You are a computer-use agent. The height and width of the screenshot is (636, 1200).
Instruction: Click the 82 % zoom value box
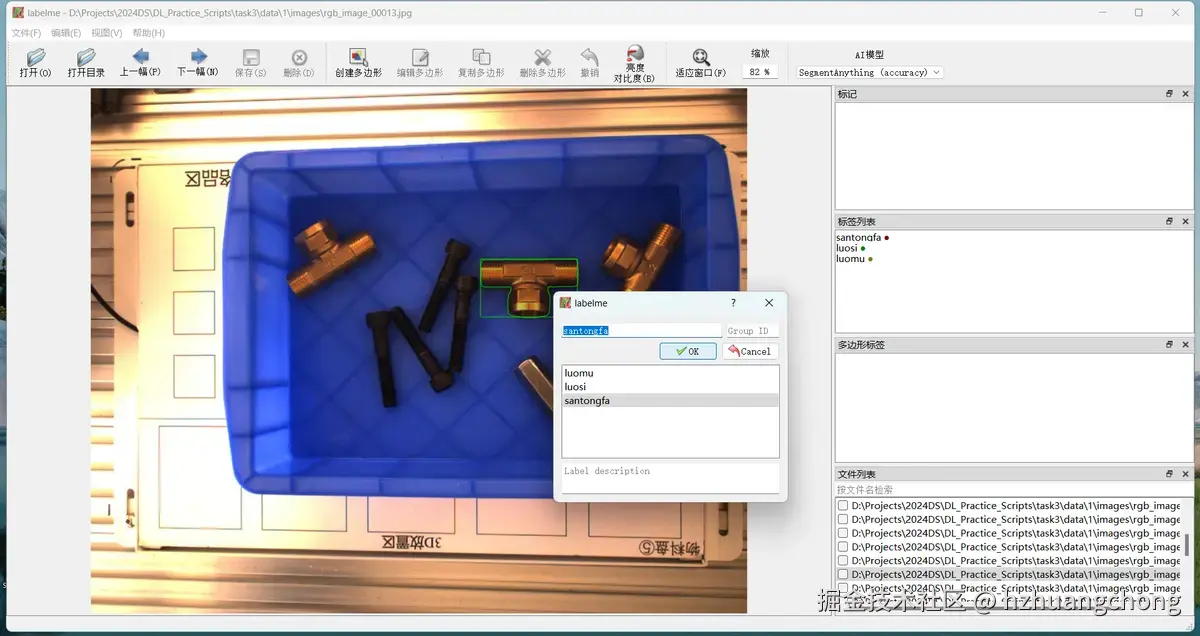pyautogui.click(x=760, y=72)
